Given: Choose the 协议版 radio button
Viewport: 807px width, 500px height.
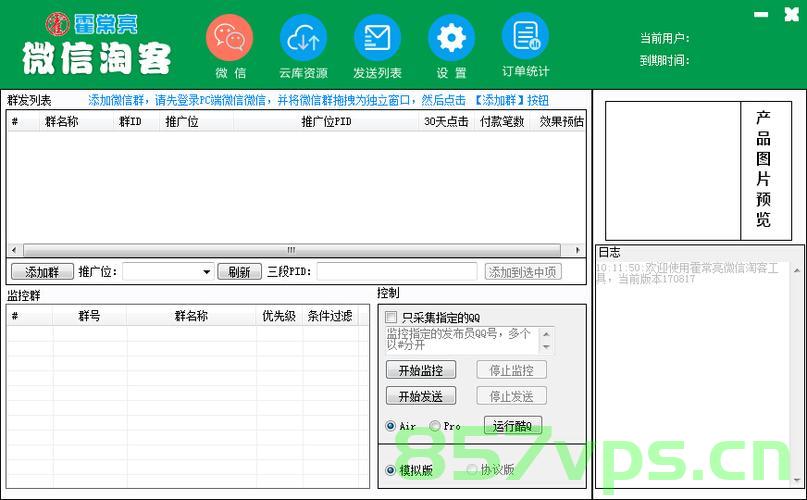Looking at the screenshot, I should coord(471,470).
